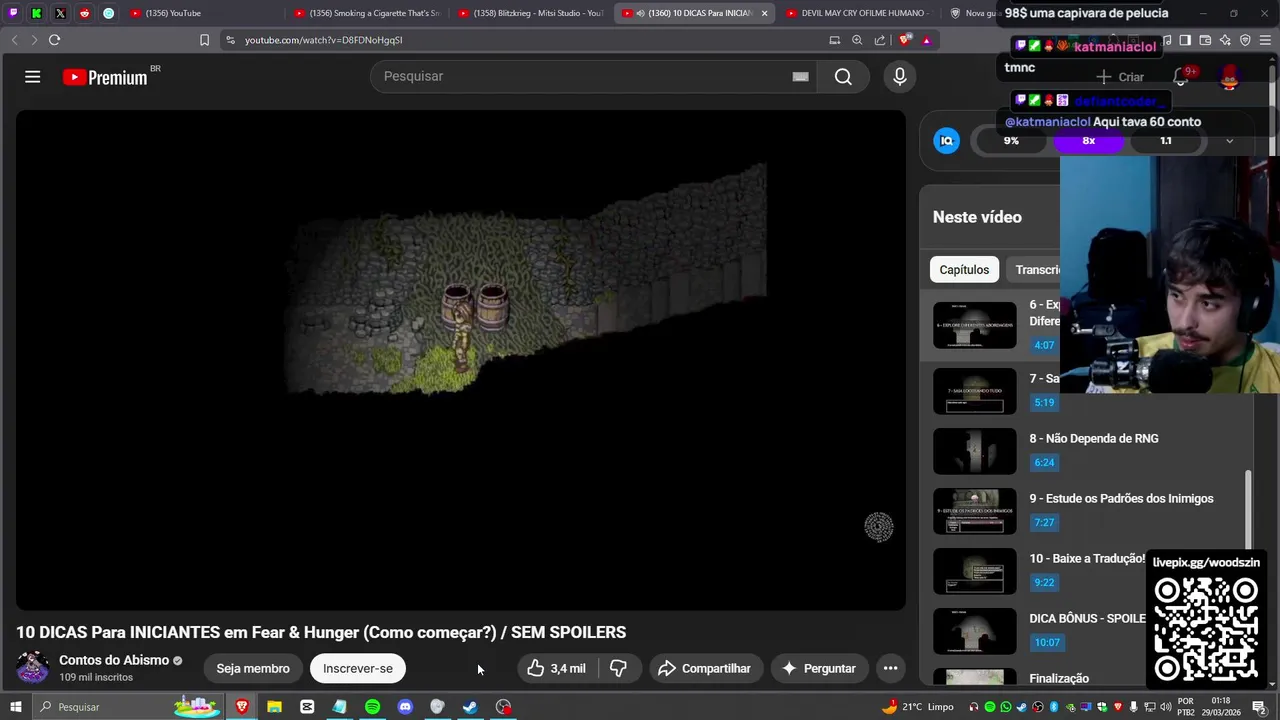The height and width of the screenshot is (720, 1280).
Task: Open the pinned X tab
Action: 61,13
